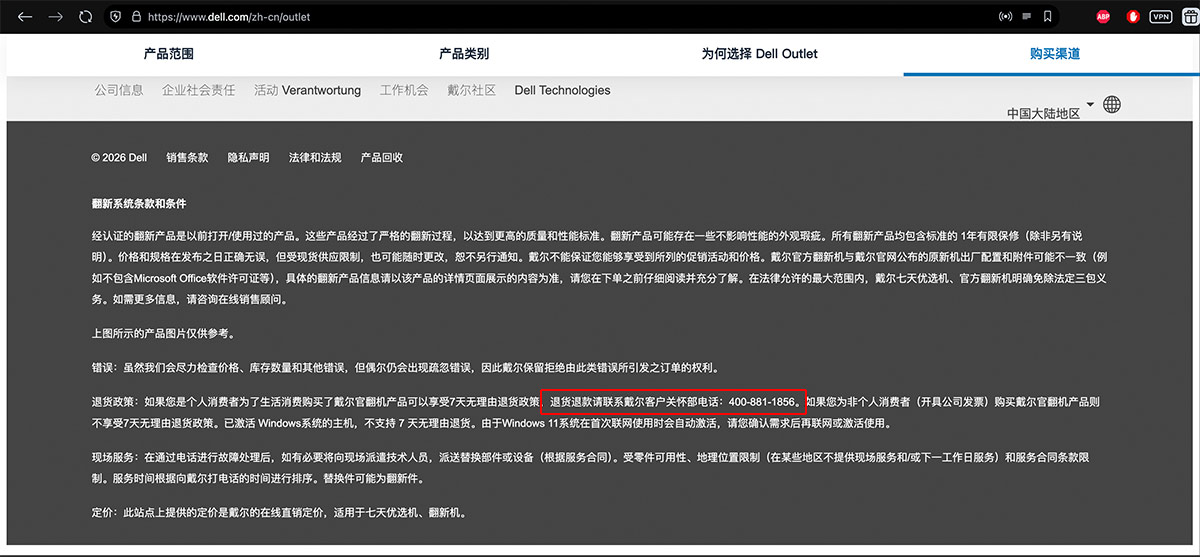This screenshot has width=1200, height=557.
Task: Open the red hand blocker extension
Action: pyautogui.click(x=1134, y=17)
